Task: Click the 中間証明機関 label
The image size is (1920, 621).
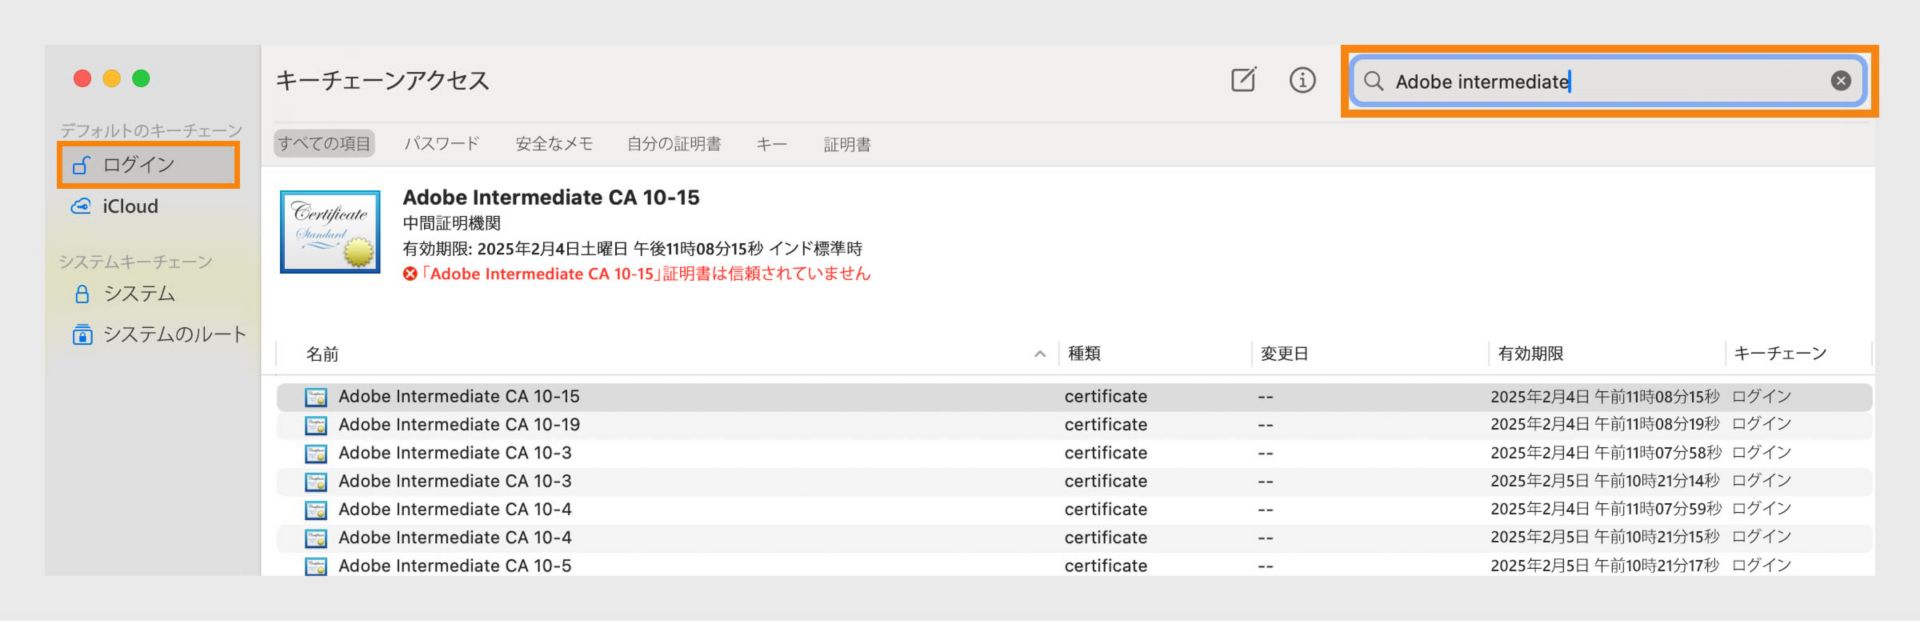Action: point(451,223)
